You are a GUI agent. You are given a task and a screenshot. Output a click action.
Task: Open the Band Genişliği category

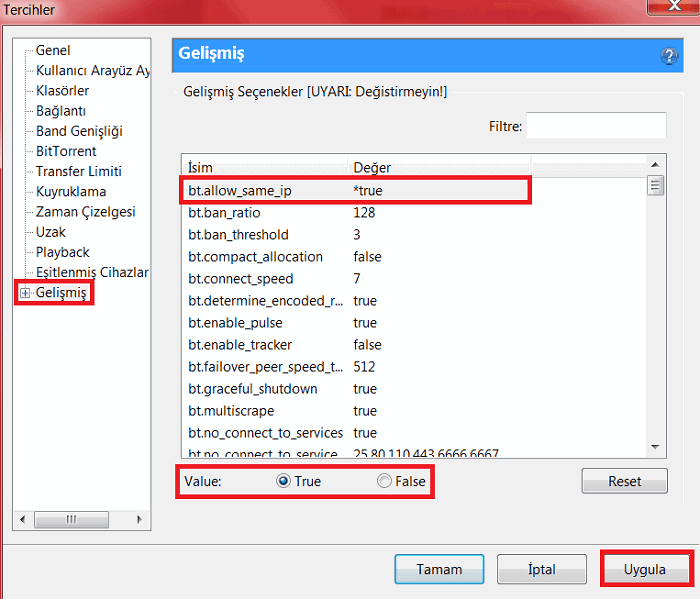(x=79, y=131)
